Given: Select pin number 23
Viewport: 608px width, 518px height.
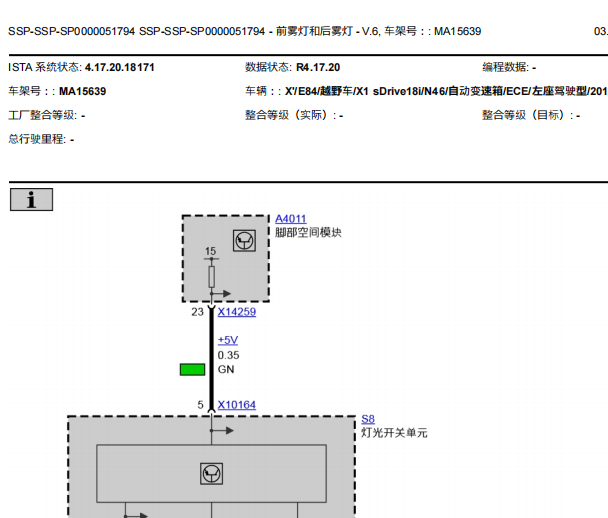Looking at the screenshot, I should tap(197, 312).
